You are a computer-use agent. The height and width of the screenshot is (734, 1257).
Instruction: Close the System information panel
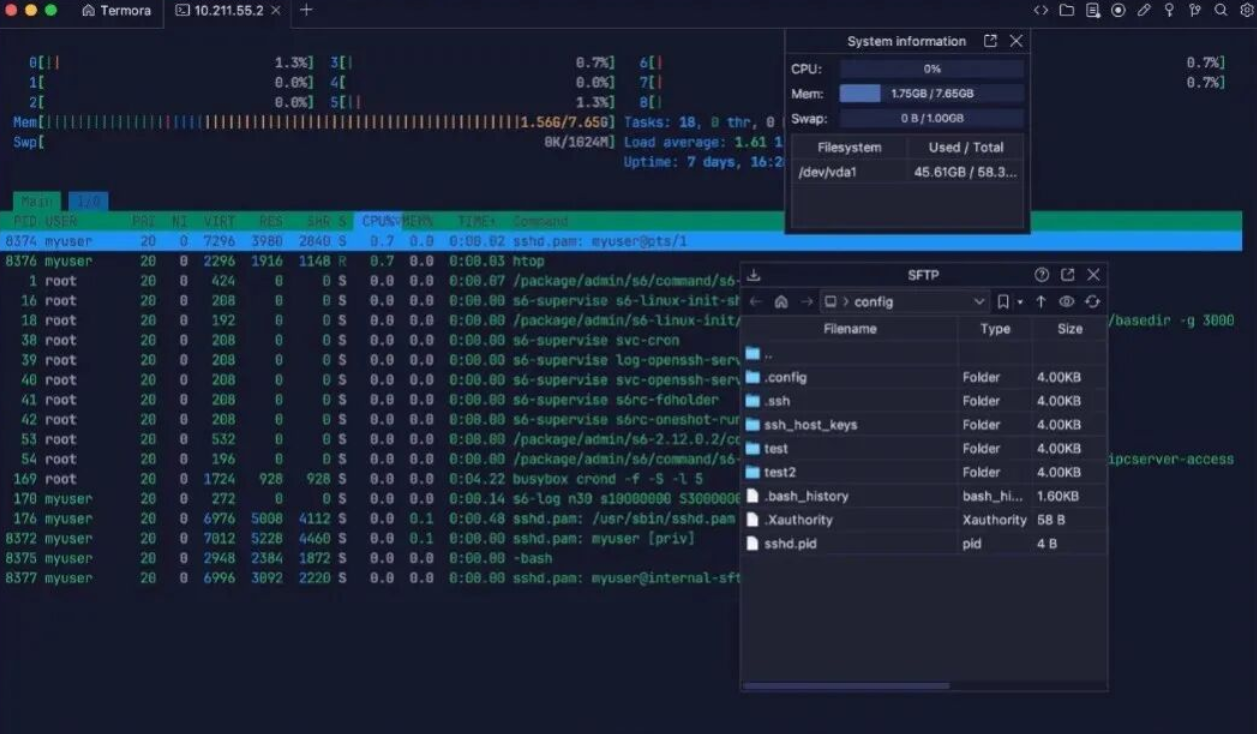click(x=1016, y=41)
